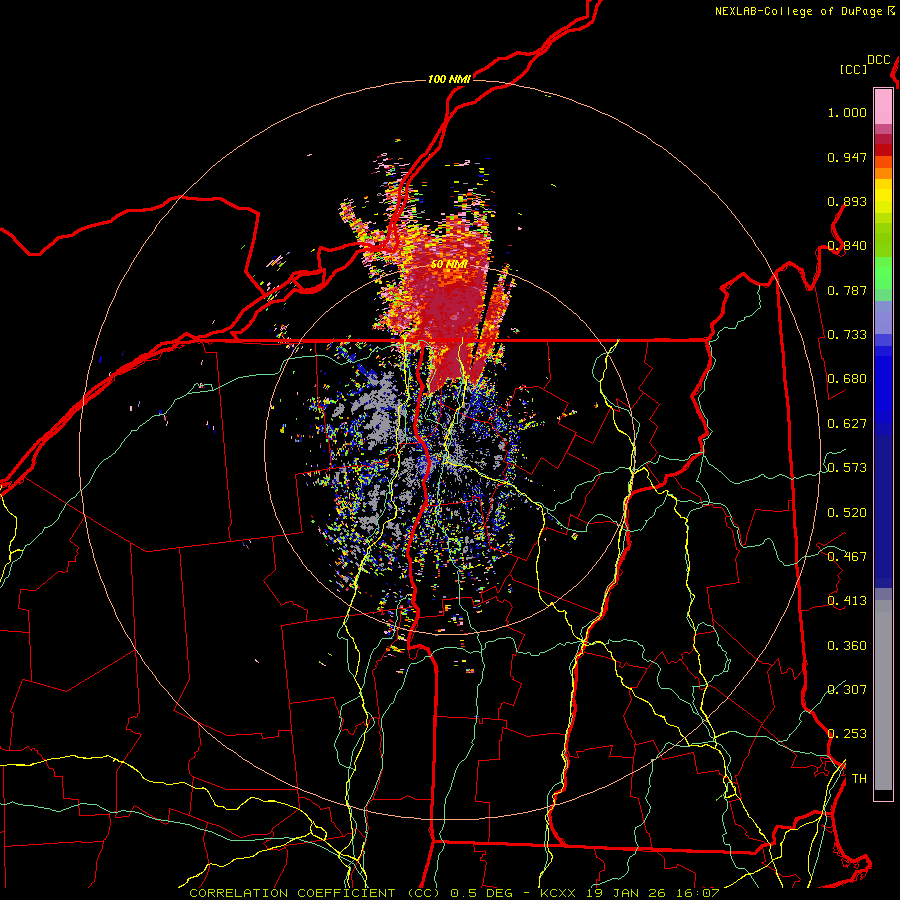The height and width of the screenshot is (900, 900).
Task: Click the 100 NMI range ring label
Action: pyautogui.click(x=449, y=79)
